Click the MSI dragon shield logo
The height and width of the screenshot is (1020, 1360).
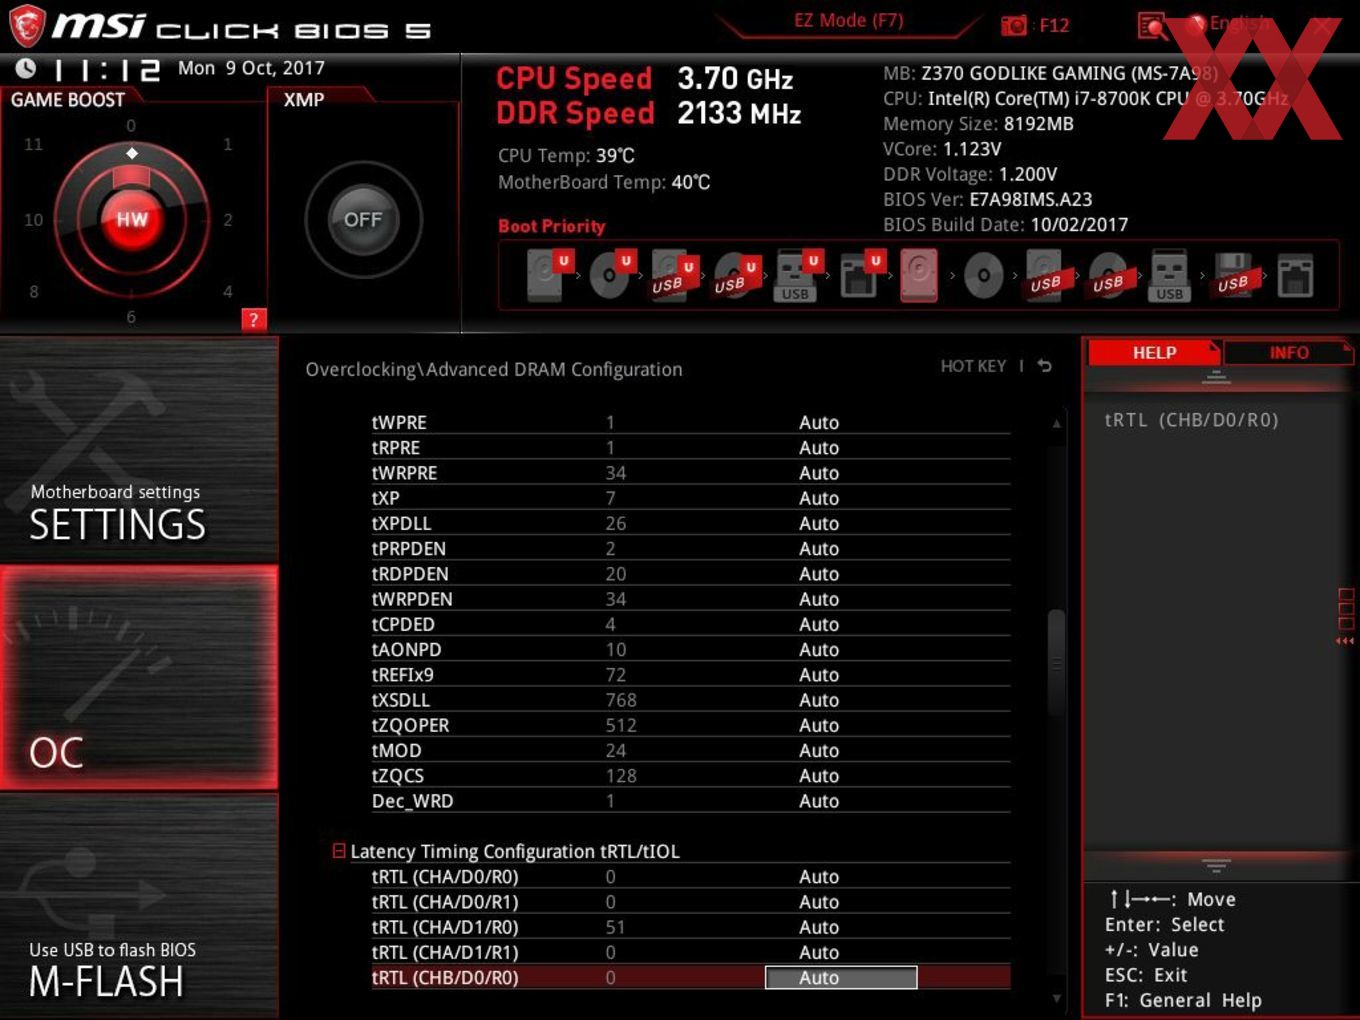click(x=27, y=25)
